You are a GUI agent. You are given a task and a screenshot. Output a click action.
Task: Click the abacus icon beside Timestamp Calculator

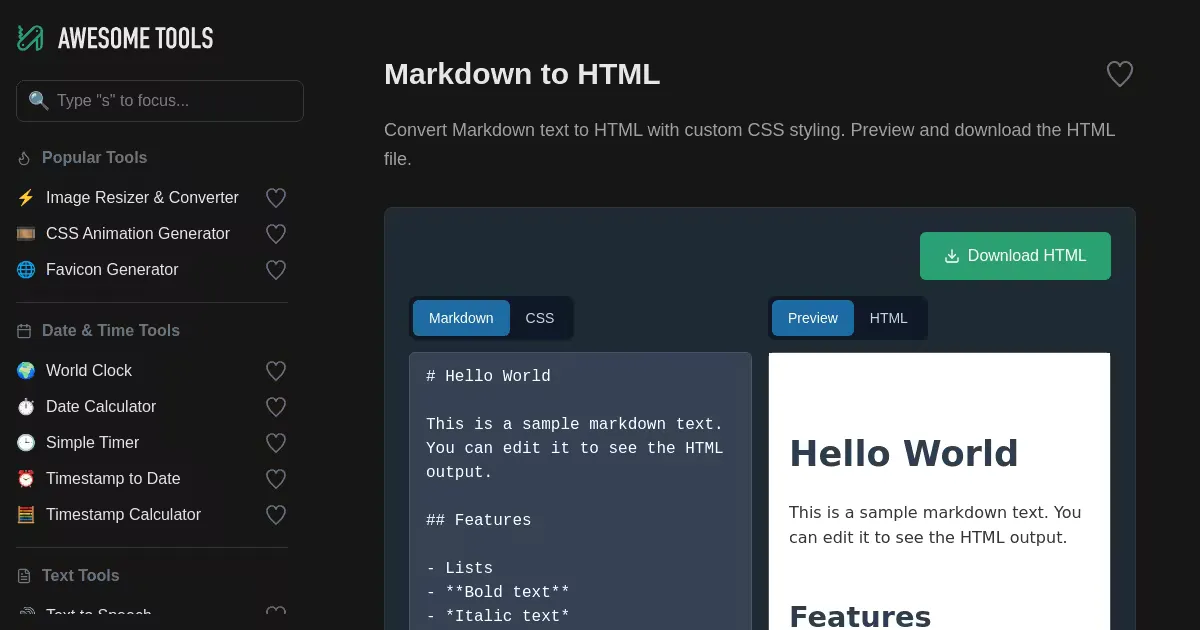coord(26,515)
